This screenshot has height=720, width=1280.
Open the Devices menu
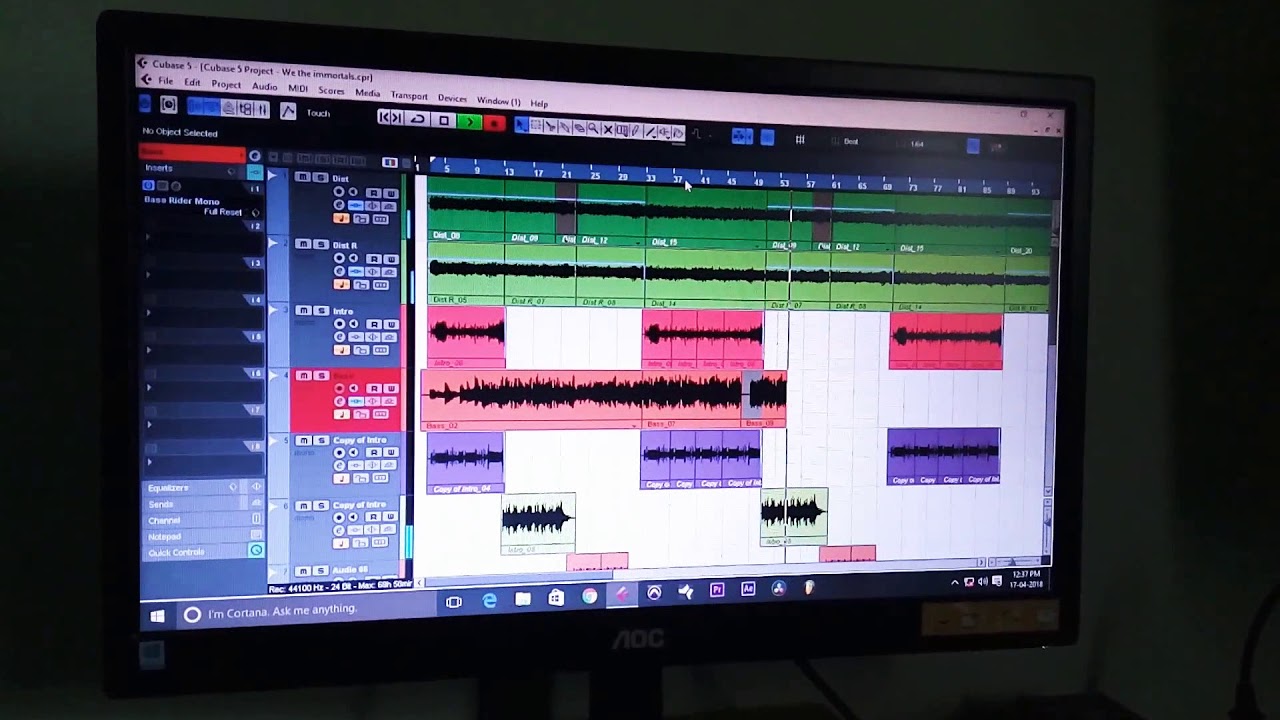tap(452, 98)
